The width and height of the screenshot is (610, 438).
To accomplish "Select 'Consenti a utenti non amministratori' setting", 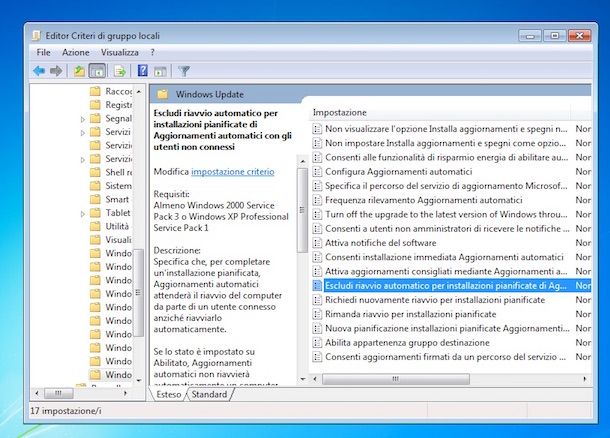I will tap(447, 229).
